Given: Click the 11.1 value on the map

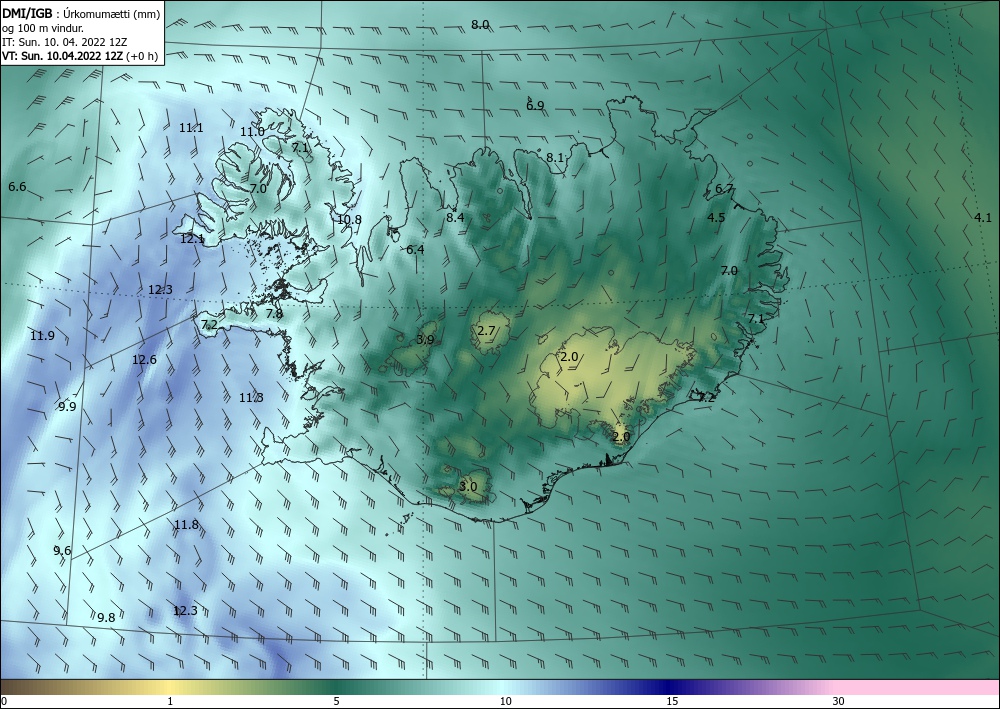Looking at the screenshot, I should [191, 128].
